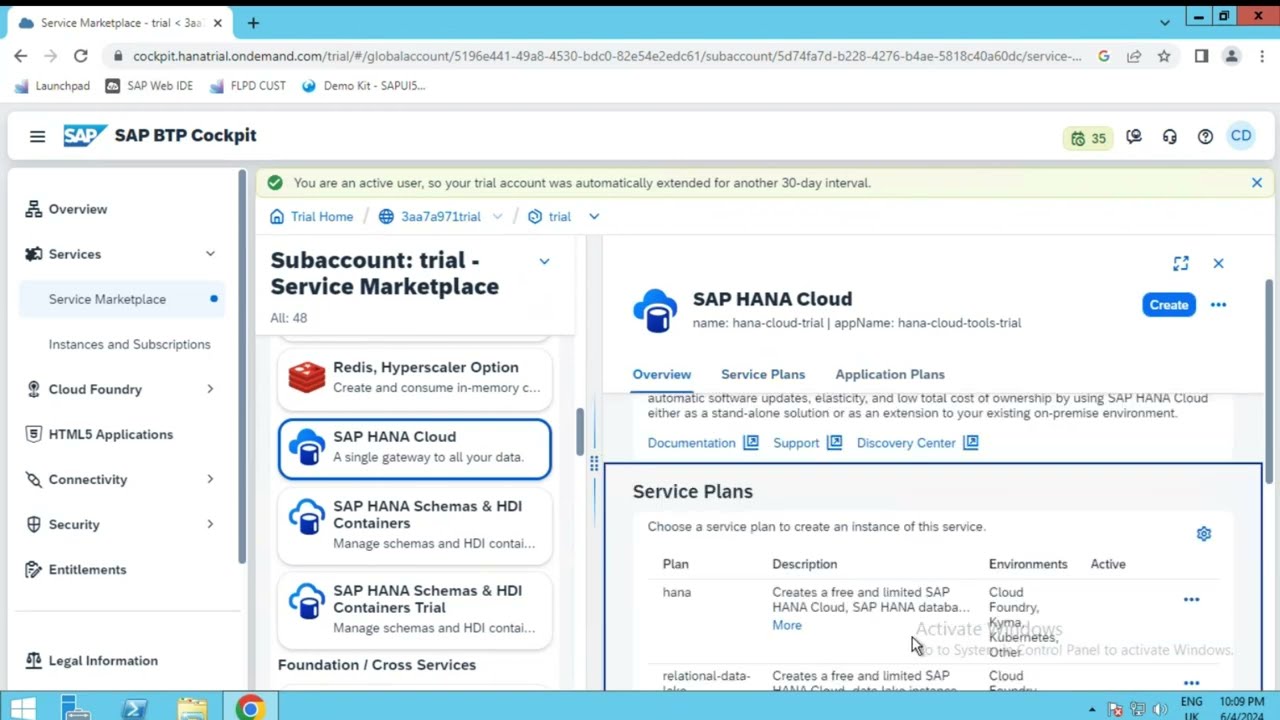Open the Windows Start menu
This screenshot has width=1280, height=720.
22,709
